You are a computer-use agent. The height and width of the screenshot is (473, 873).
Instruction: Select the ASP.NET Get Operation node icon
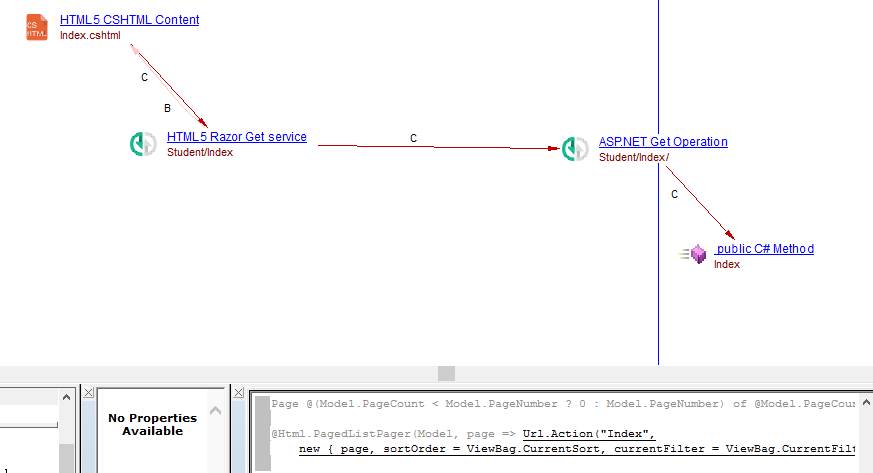tap(574, 149)
